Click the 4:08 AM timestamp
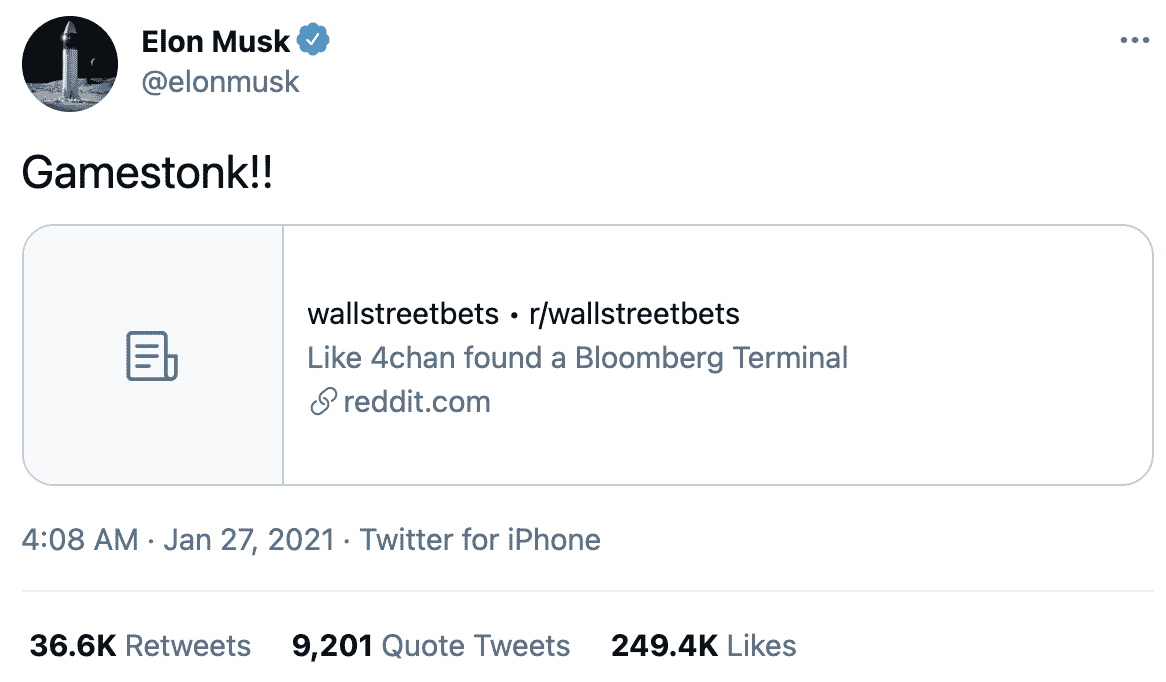 coord(80,540)
